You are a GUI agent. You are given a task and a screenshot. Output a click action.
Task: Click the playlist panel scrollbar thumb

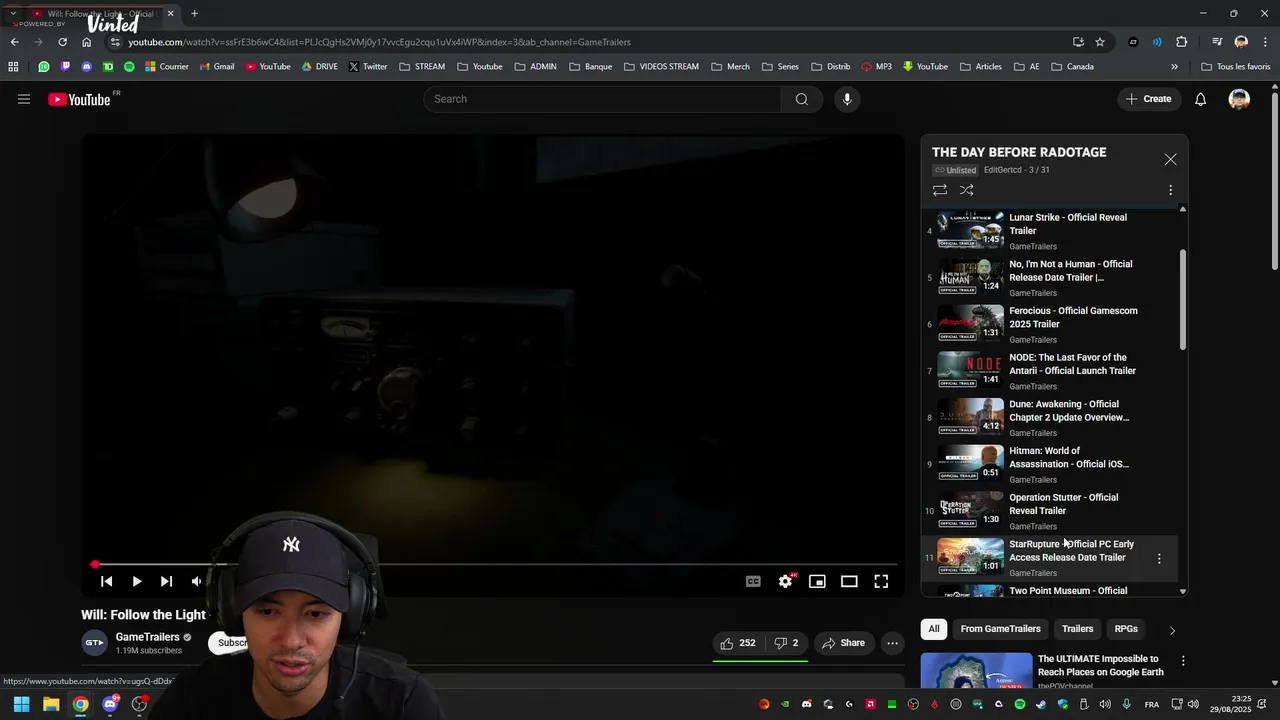(x=1183, y=300)
